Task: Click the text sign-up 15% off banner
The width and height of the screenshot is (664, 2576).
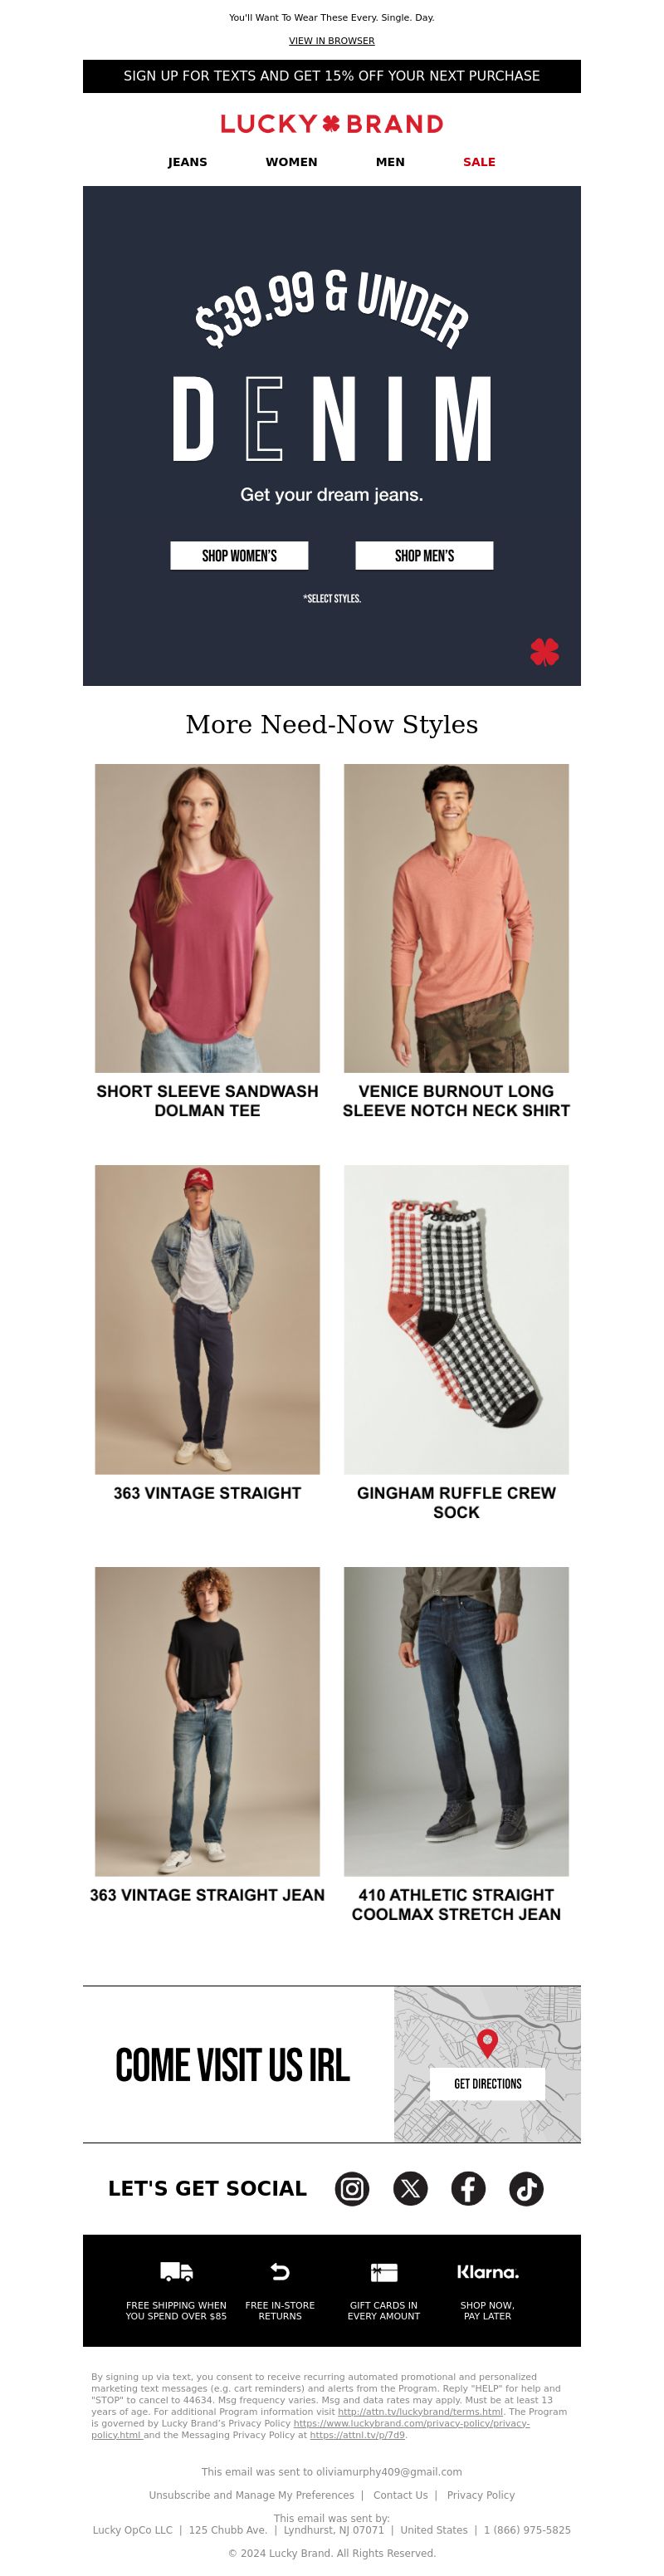Action: pyautogui.click(x=332, y=76)
